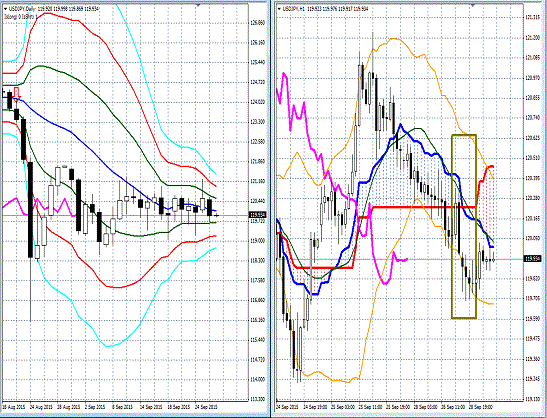547x418 pixels.
Task: Click the USDJPY H1 symbol title text
Action: click(293, 8)
